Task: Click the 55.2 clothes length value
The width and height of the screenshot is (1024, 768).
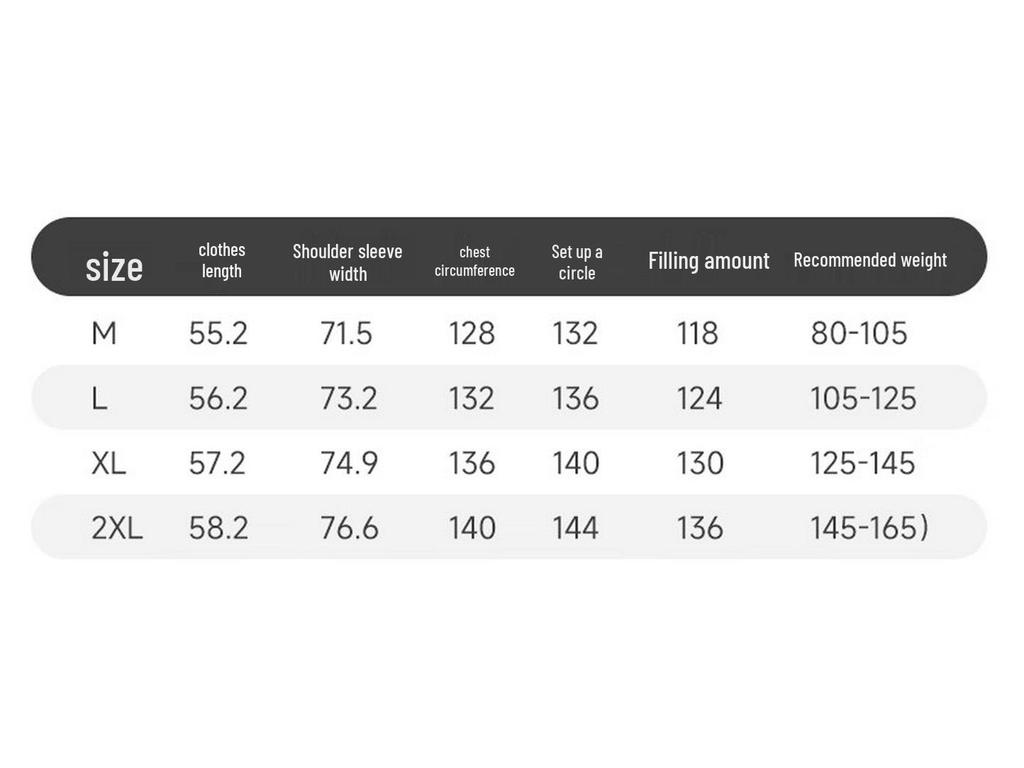Action: (218, 334)
